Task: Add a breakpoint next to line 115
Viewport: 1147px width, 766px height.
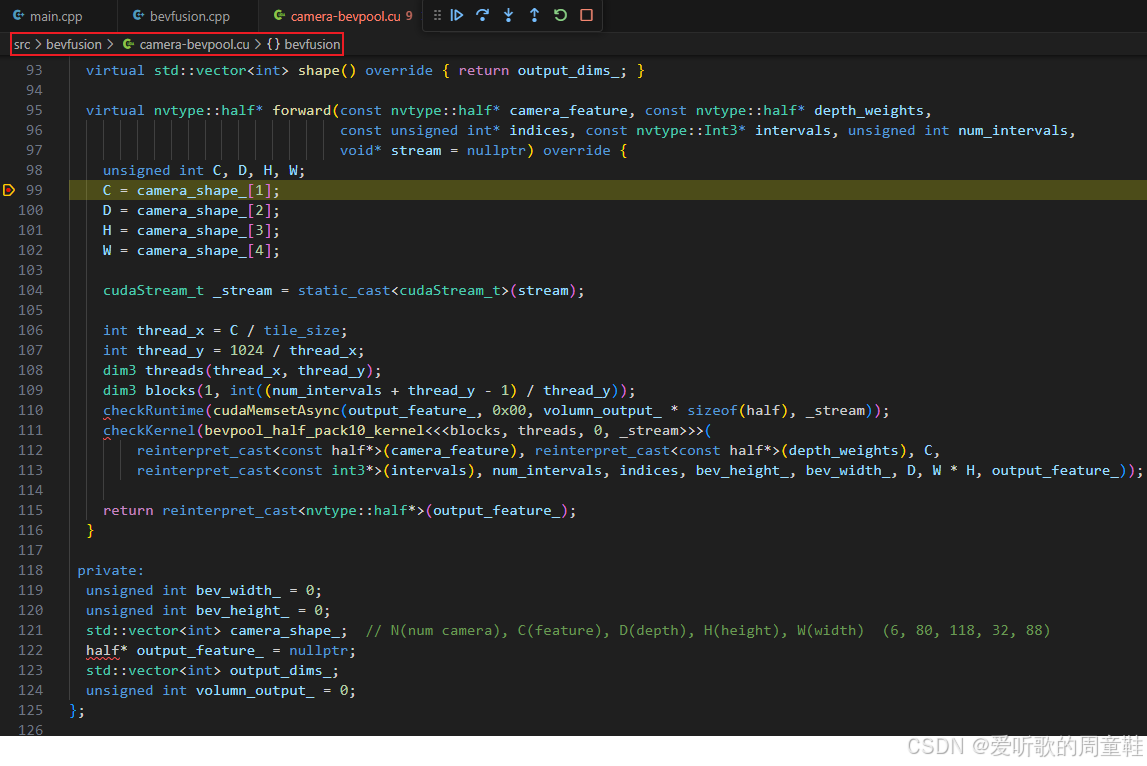Action: pyautogui.click(x=8, y=510)
